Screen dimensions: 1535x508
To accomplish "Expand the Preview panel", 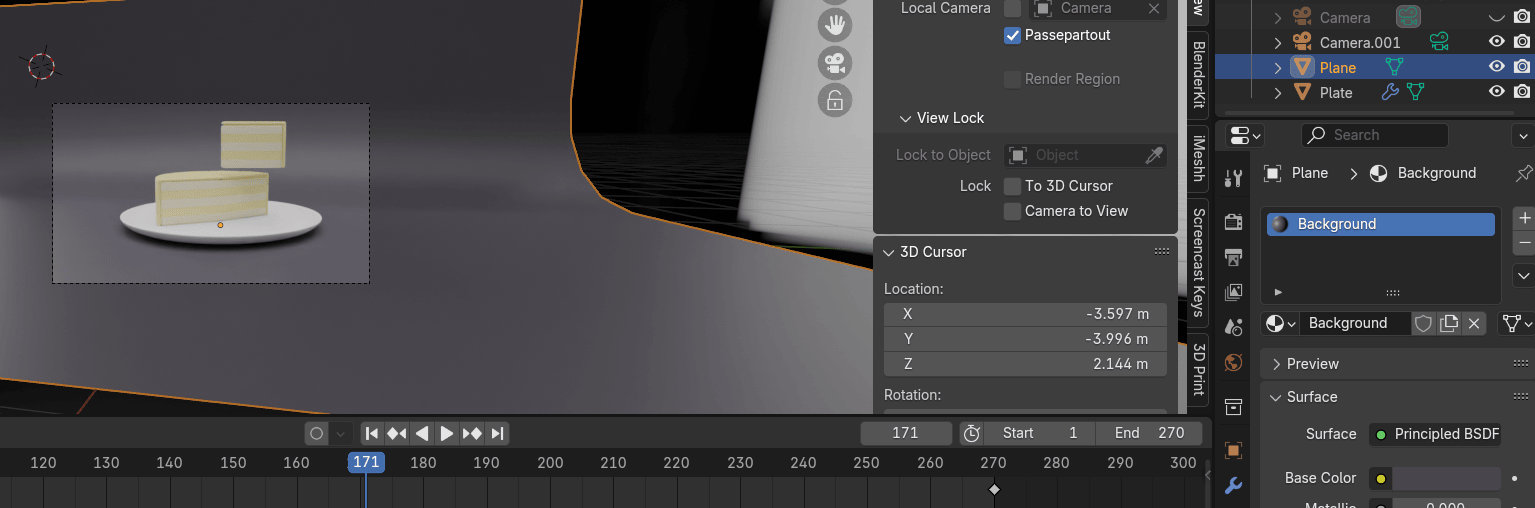I will [x=1277, y=364].
